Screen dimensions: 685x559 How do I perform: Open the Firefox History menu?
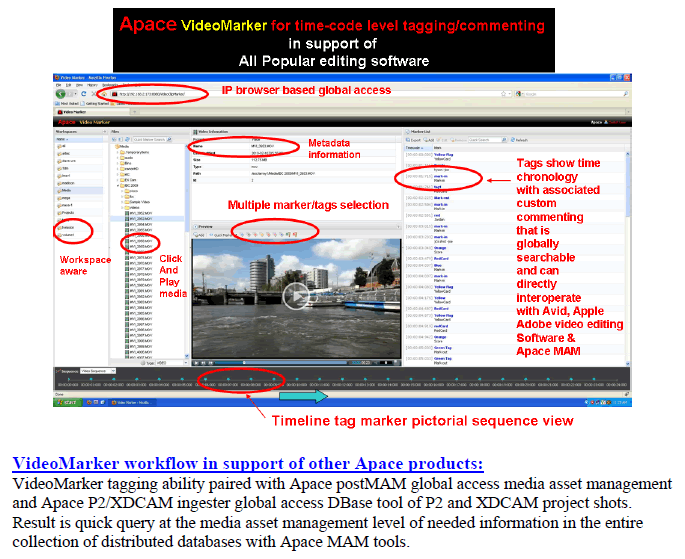point(92,85)
